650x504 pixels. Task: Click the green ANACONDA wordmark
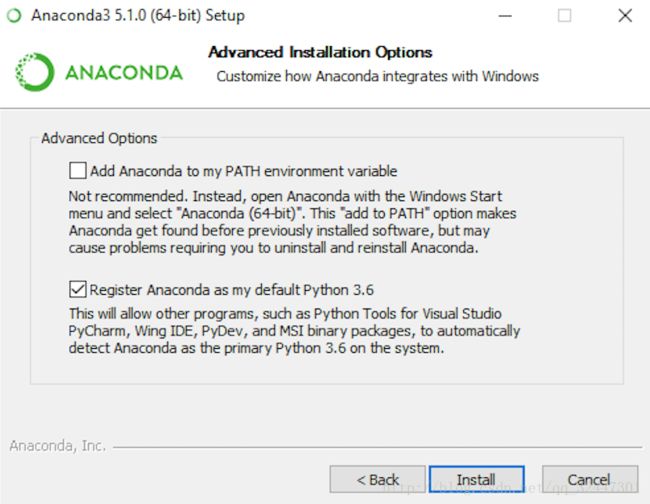pyautogui.click(x=124, y=73)
